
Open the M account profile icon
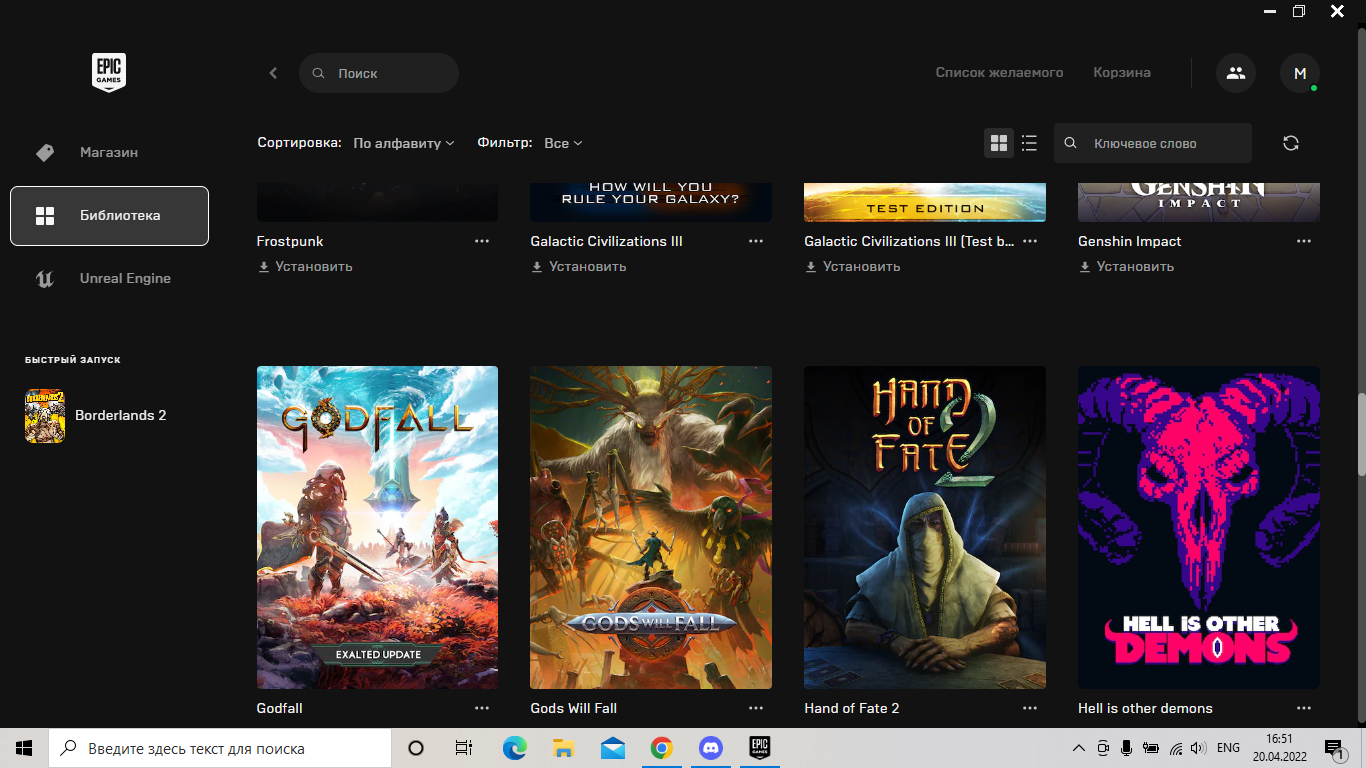click(x=1300, y=73)
